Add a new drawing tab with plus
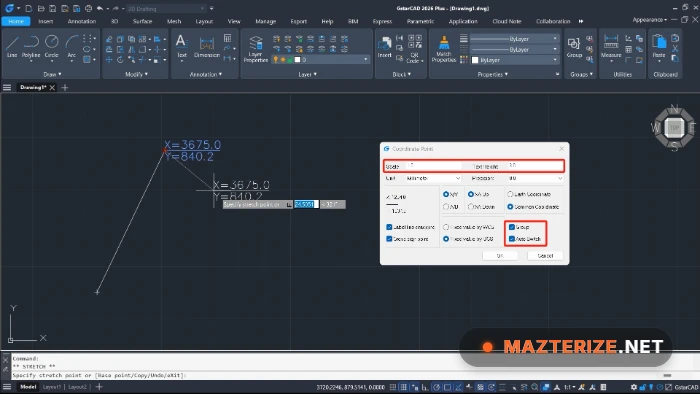This screenshot has height=394, width=700. [x=65, y=87]
